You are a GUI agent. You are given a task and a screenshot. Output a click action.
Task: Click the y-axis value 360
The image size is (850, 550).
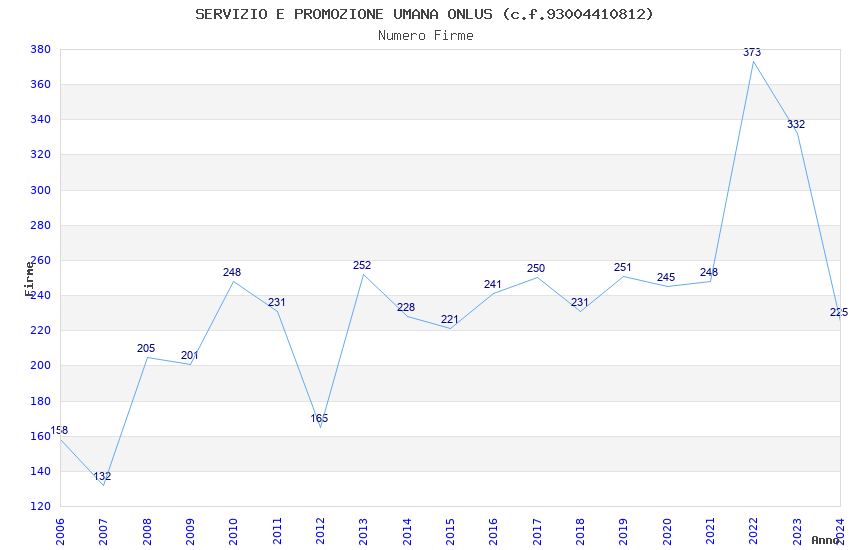(x=41, y=85)
